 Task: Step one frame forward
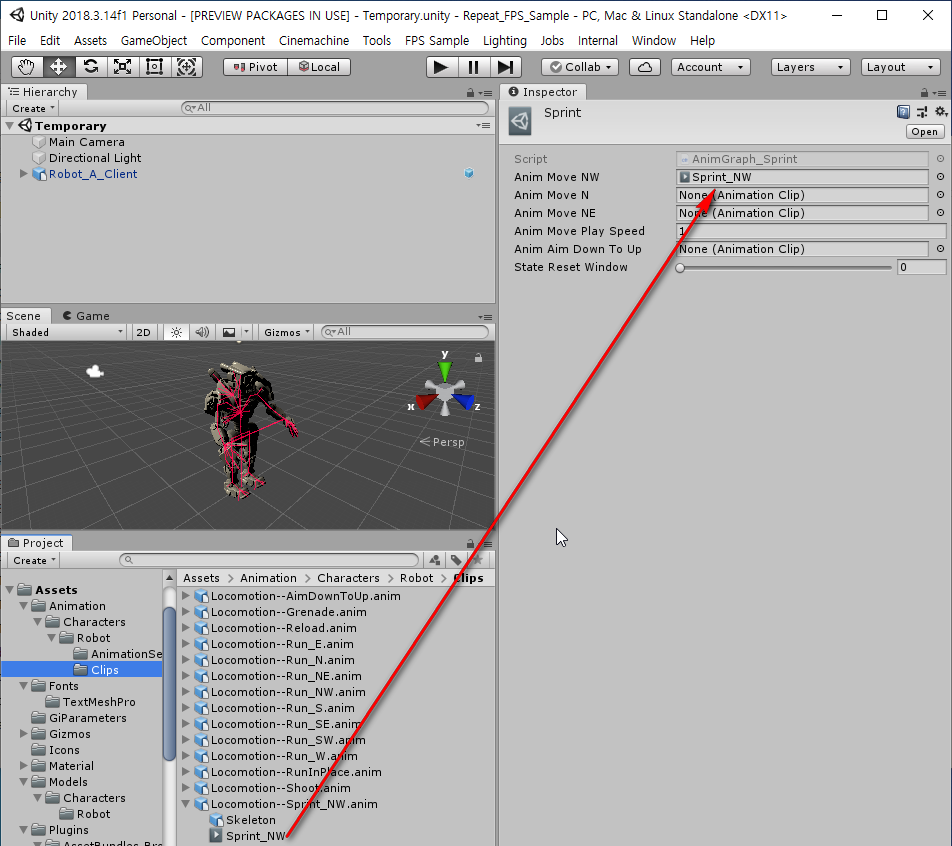tap(505, 67)
